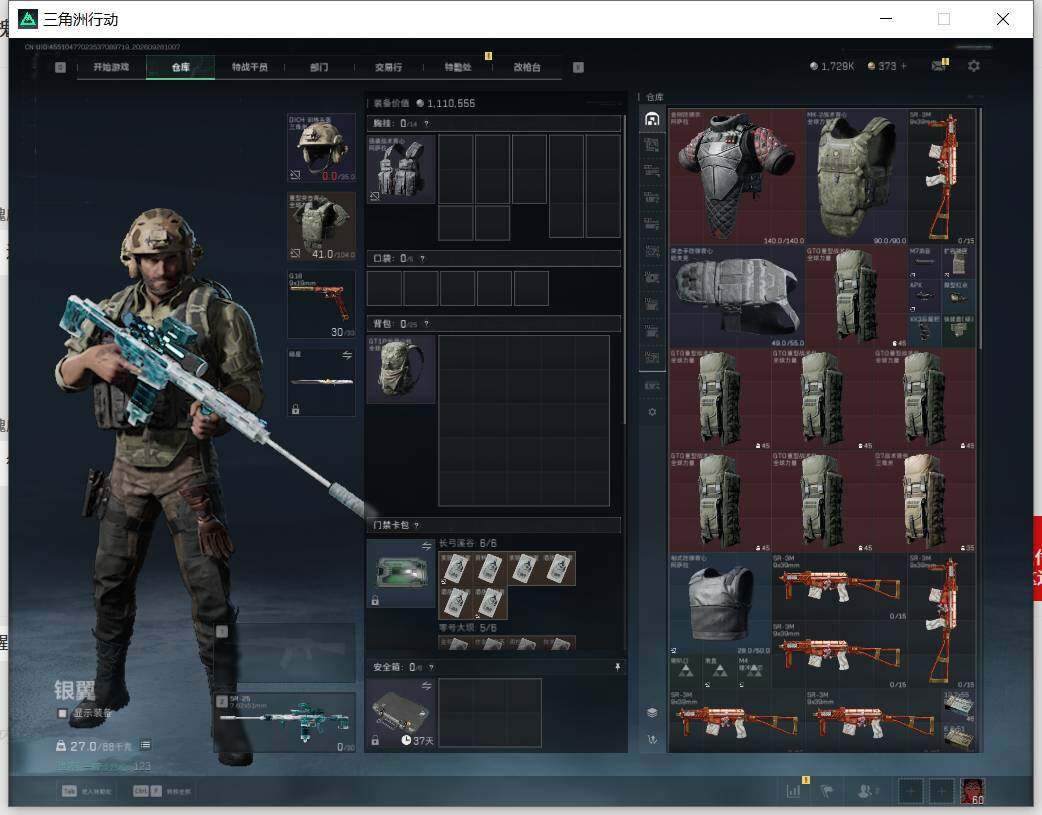Viewport: 1042px width, 815px height.
Task: Select the locked melee knife slot
Action: pos(322,382)
